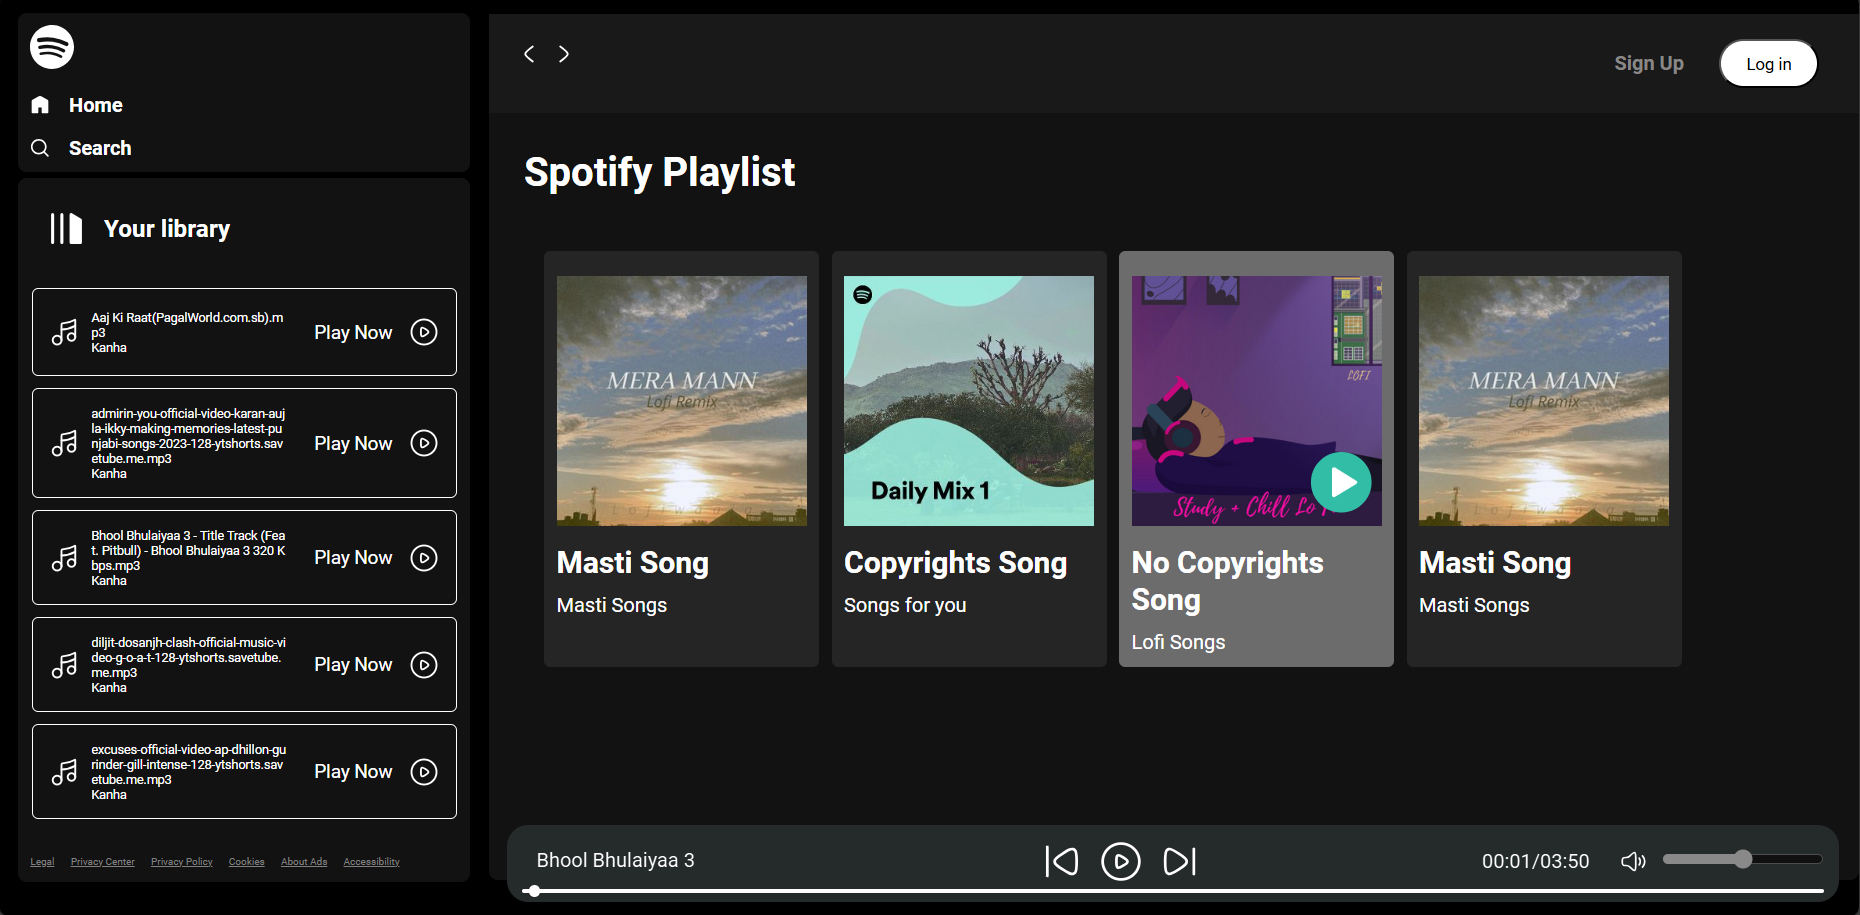This screenshot has height=915, width=1860.
Task: Mute with the speaker volume icon
Action: pos(1633,861)
